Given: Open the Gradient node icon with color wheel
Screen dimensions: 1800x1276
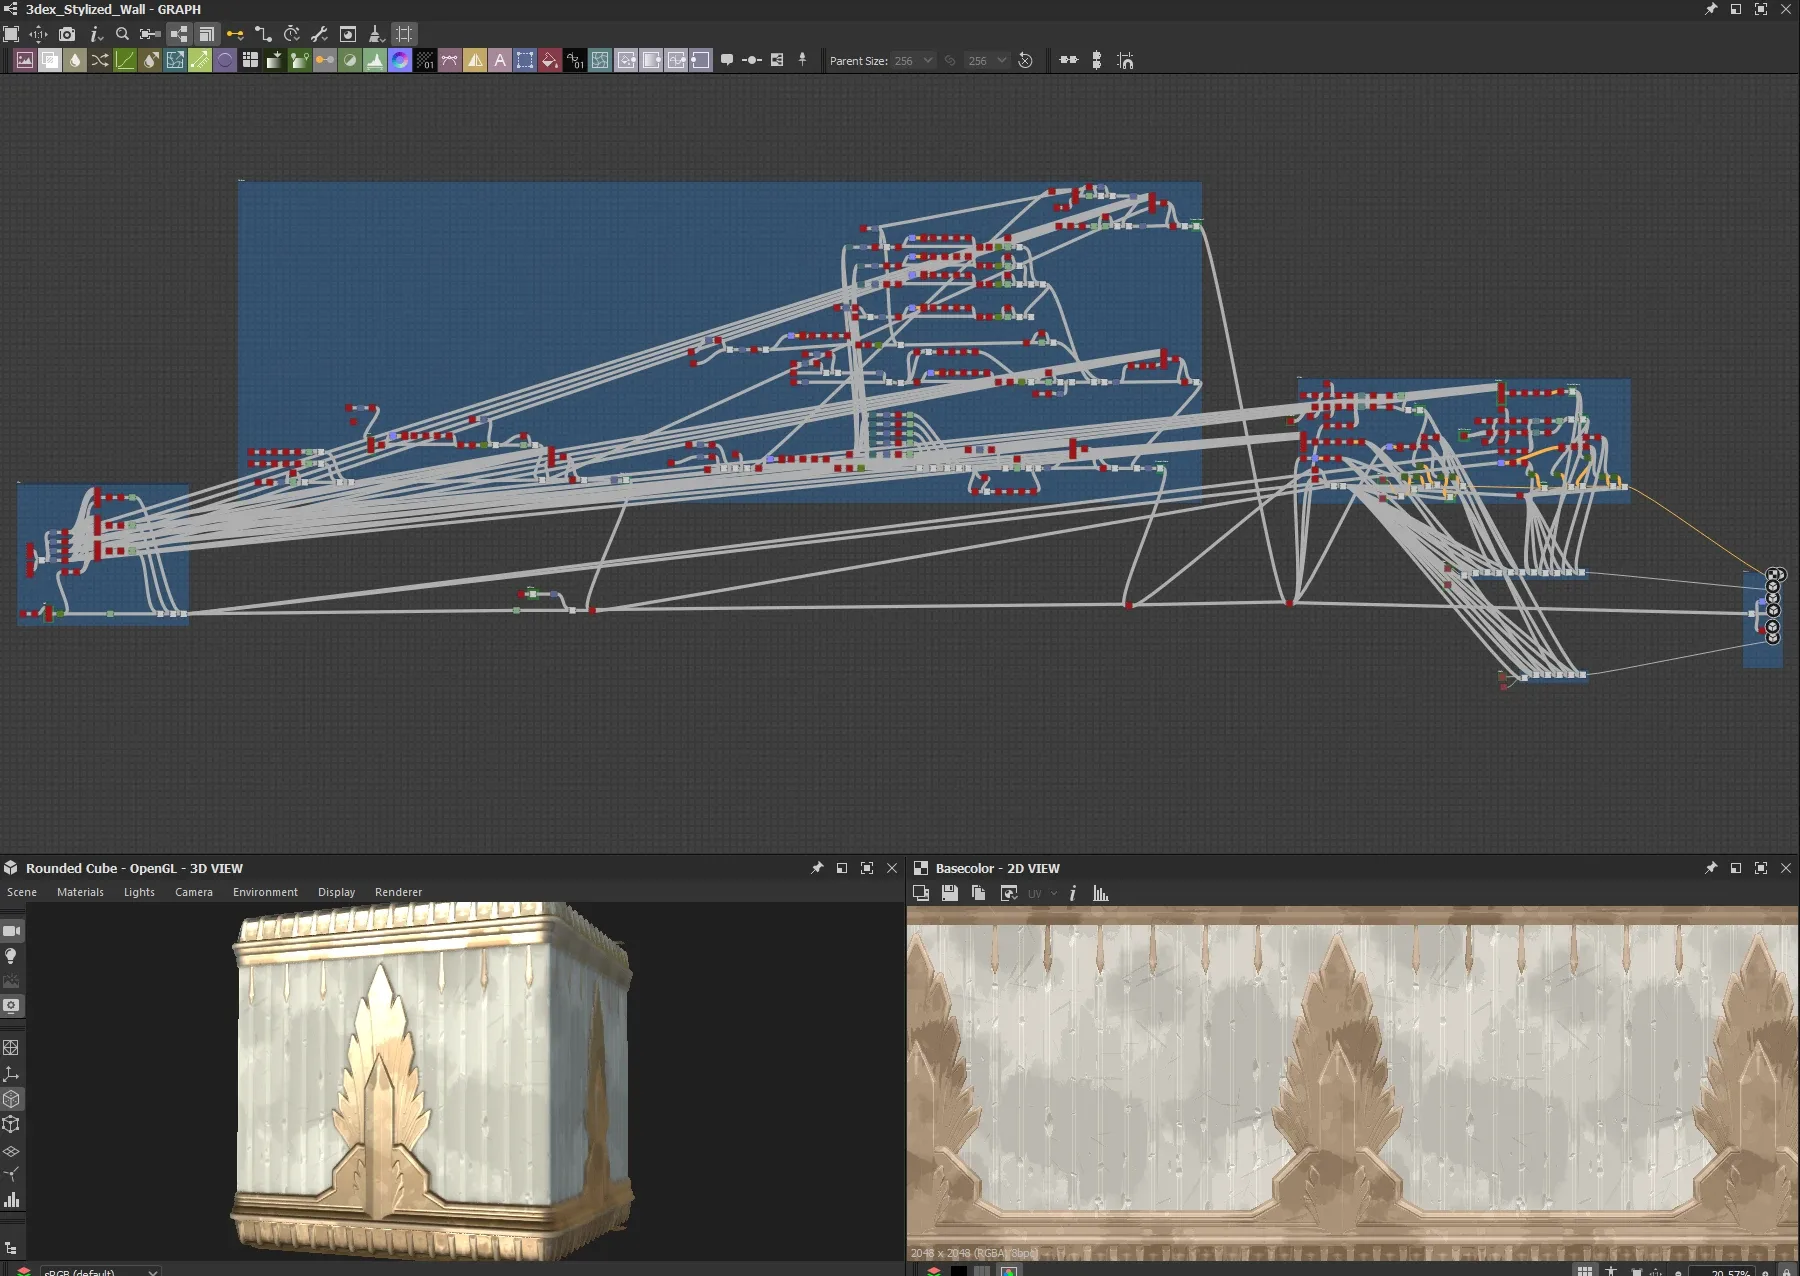Looking at the screenshot, I should pyautogui.click(x=398, y=60).
